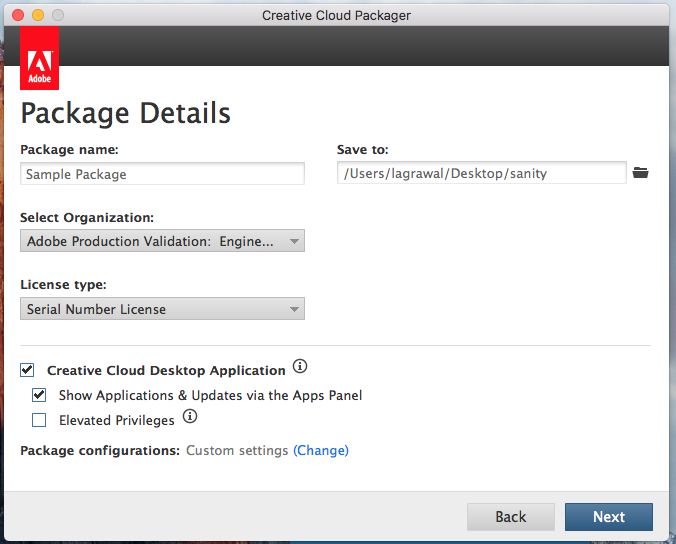Uncheck Creative Cloud Desktop Application checkbox
This screenshot has height=544, width=676.
pyautogui.click(x=27, y=370)
